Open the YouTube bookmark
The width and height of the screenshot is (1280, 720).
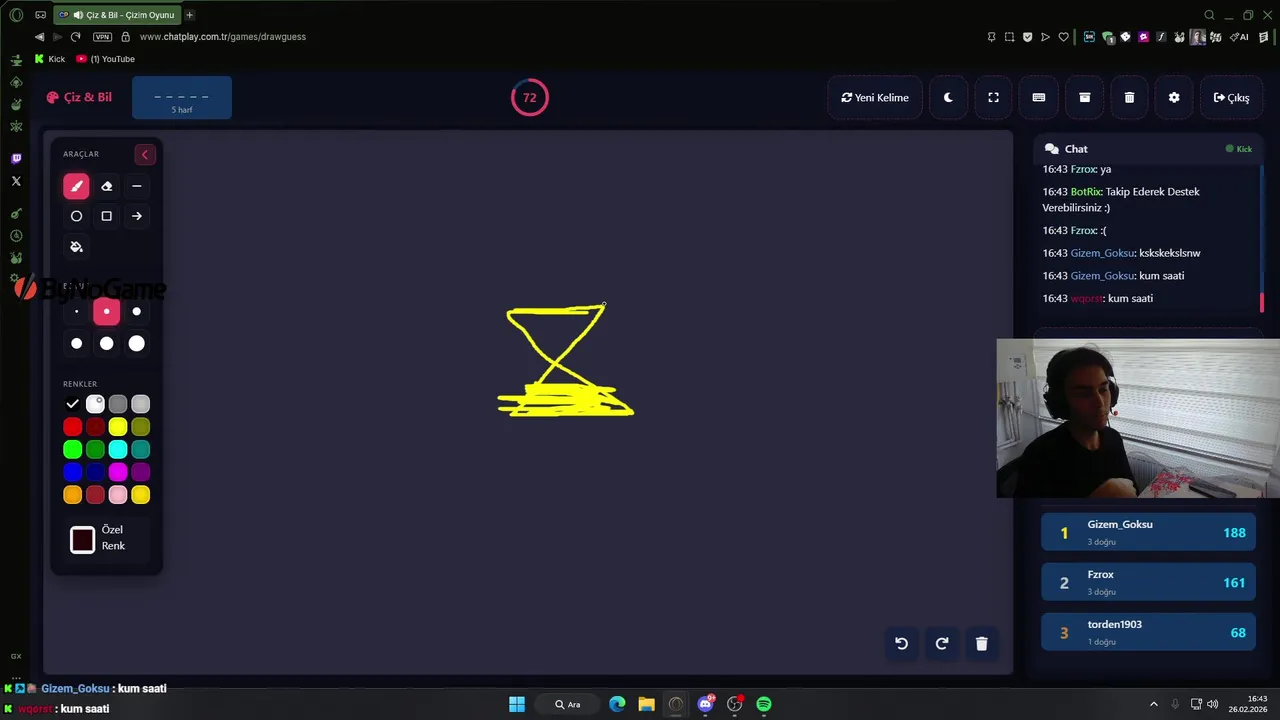pyautogui.click(x=106, y=59)
